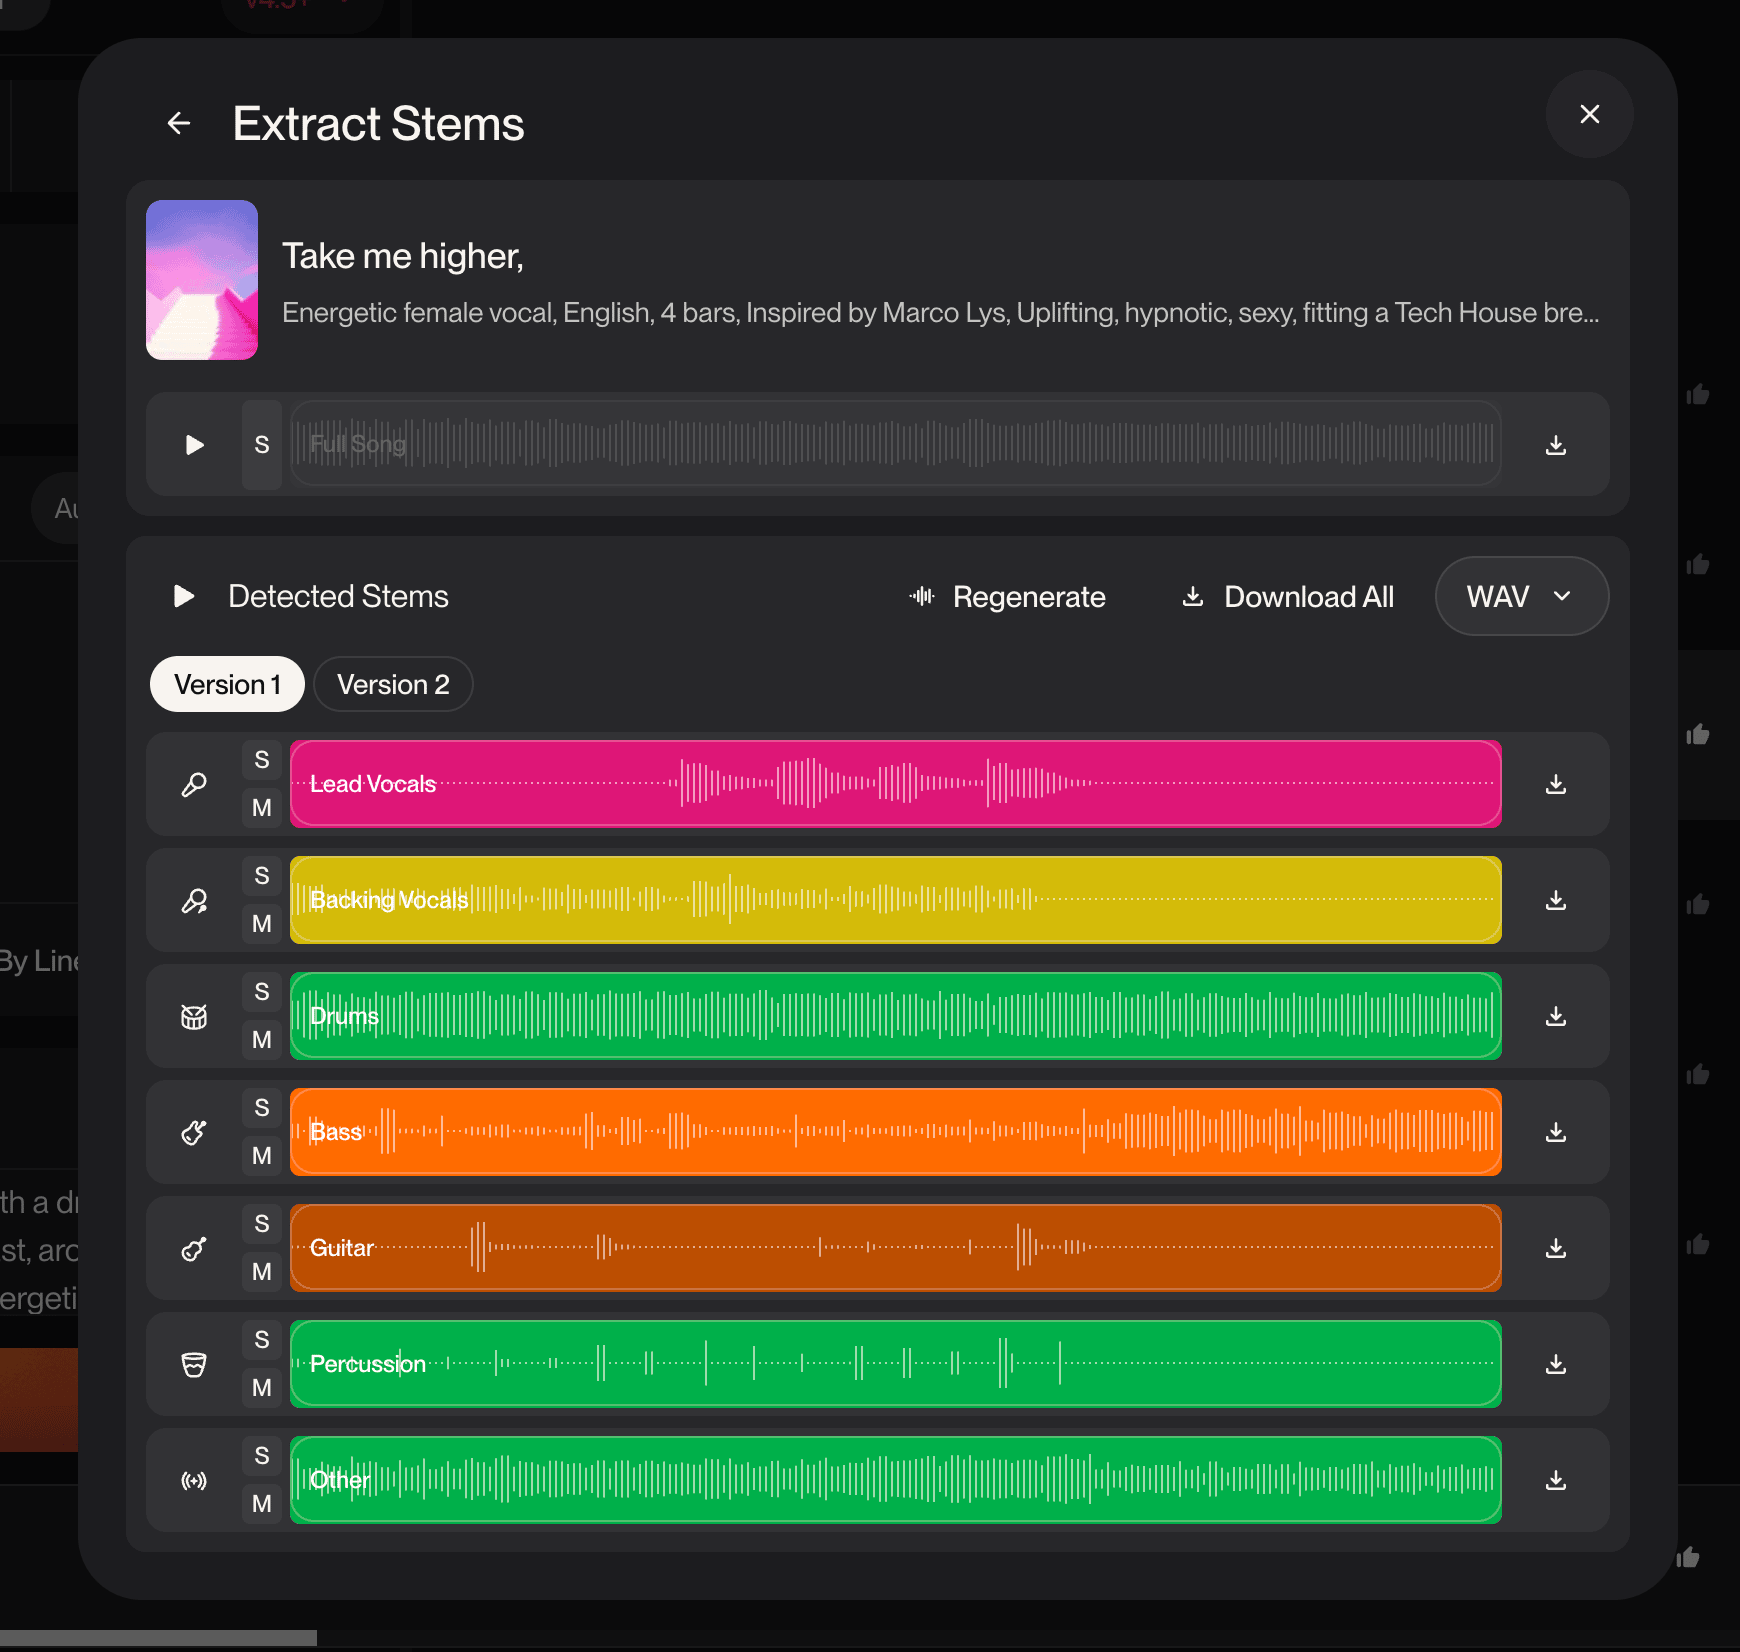1740x1652 pixels.
Task: Download the Full Song track
Action: tap(1555, 445)
